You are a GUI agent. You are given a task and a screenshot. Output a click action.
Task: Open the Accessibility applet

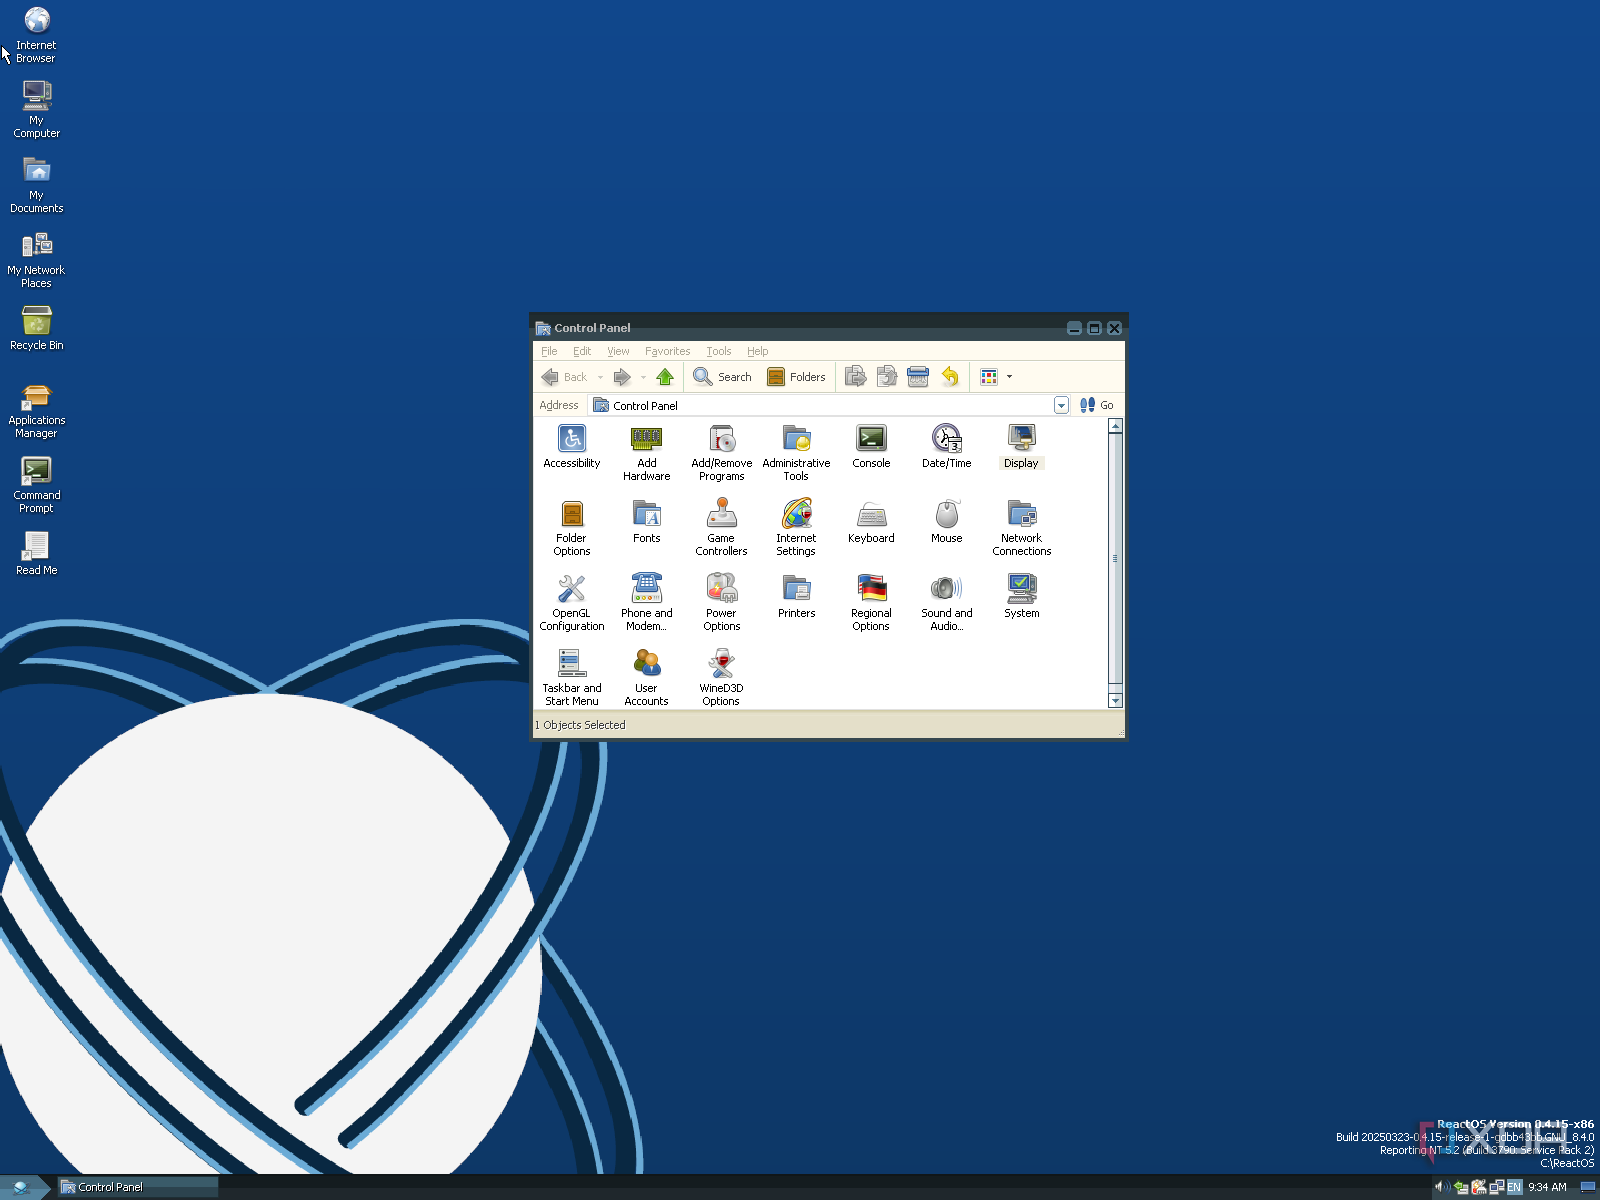pos(571,446)
